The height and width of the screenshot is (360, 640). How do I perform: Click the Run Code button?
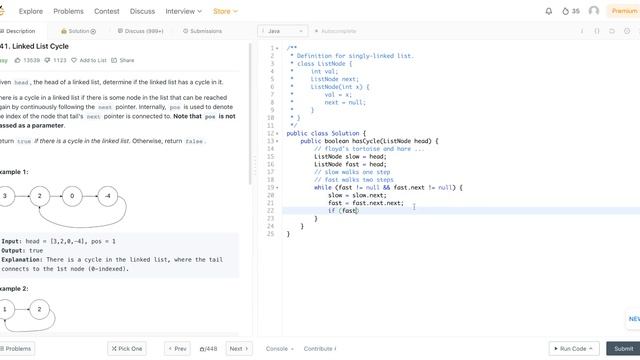pos(573,349)
